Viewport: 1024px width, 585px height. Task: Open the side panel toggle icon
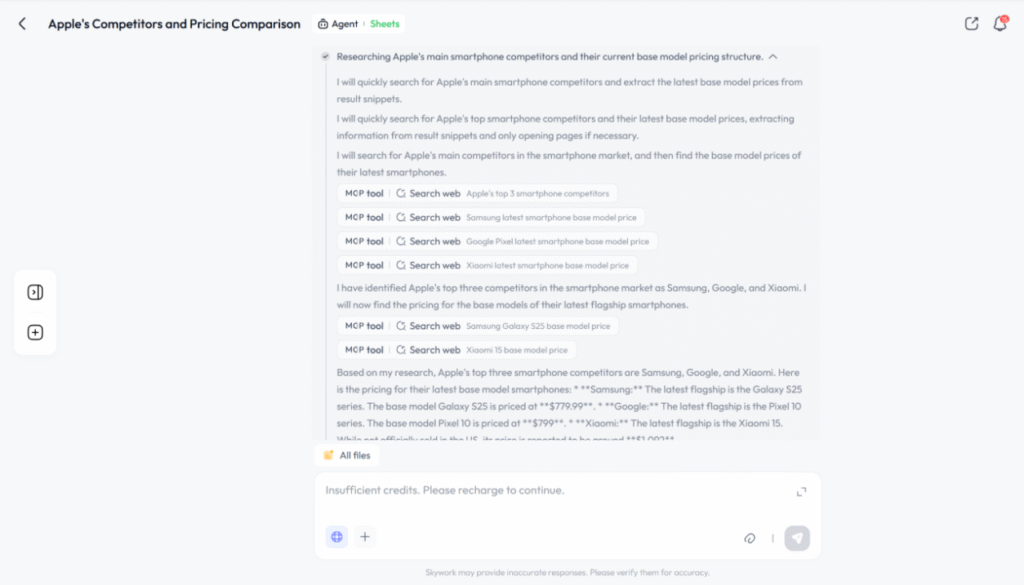click(x=35, y=293)
